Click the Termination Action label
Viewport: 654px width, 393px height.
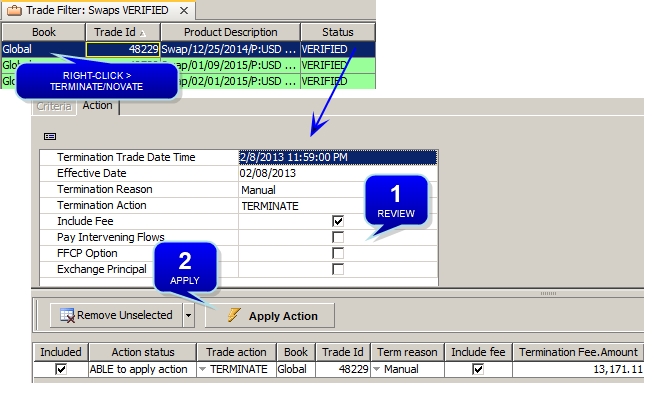click(102, 205)
